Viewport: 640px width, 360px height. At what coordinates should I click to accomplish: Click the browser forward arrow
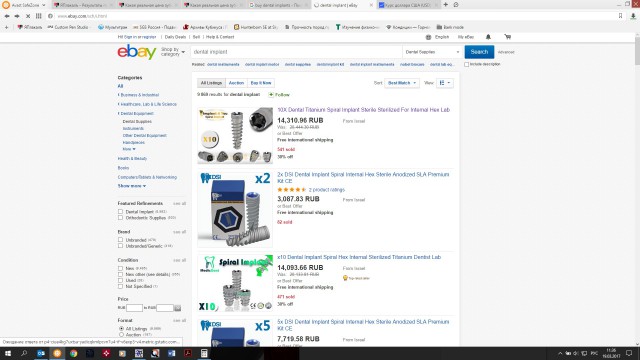coord(17,16)
